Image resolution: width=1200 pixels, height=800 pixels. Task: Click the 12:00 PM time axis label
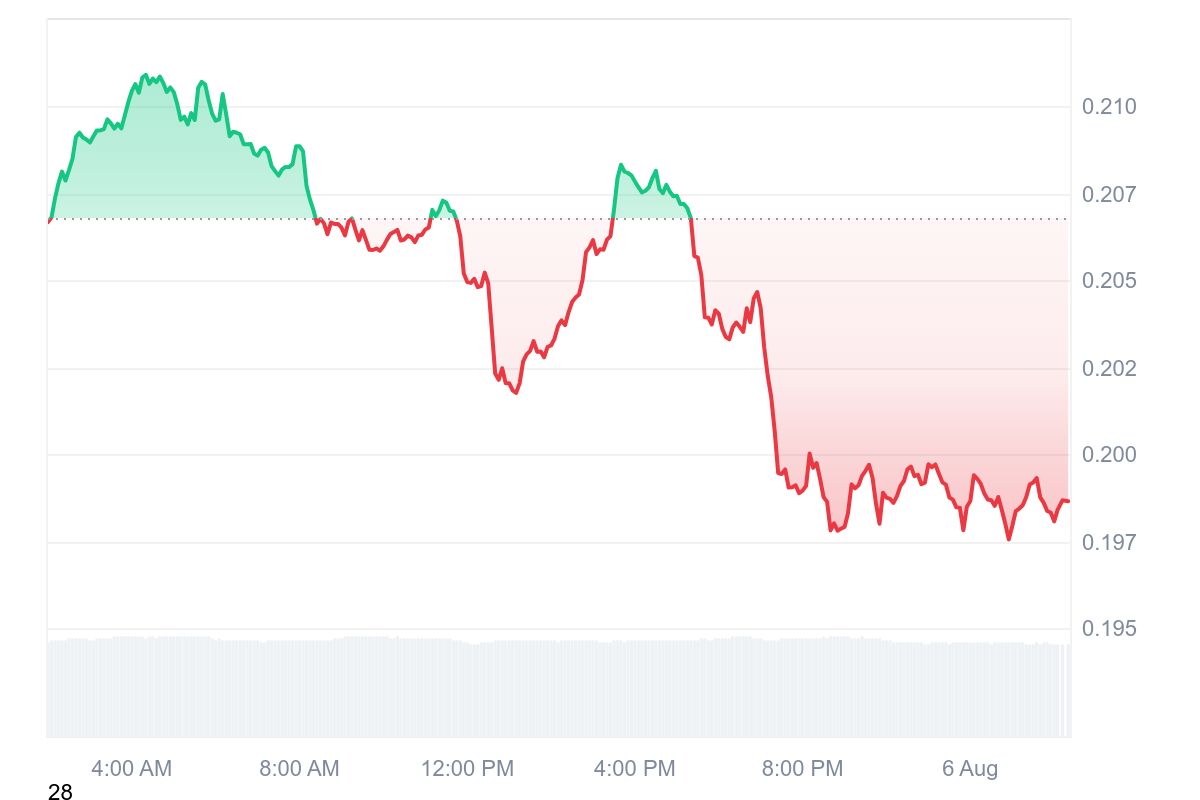pos(467,769)
